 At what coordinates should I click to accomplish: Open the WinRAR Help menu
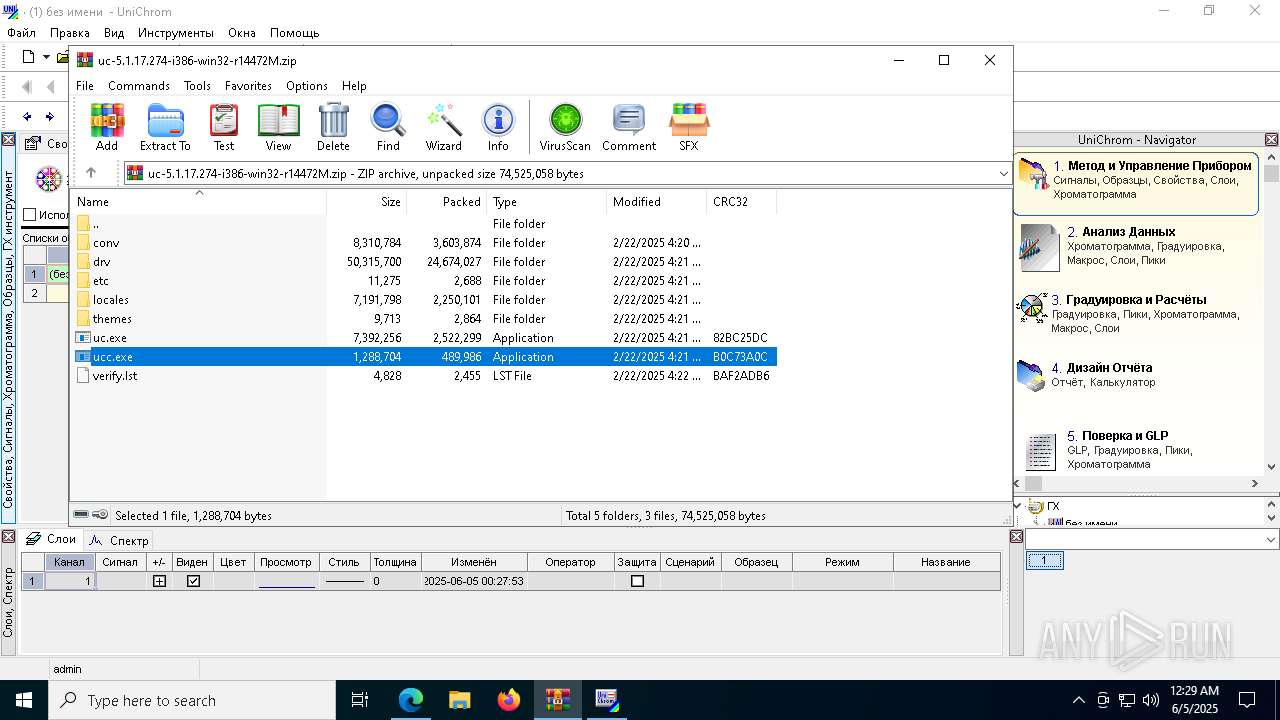pos(354,86)
